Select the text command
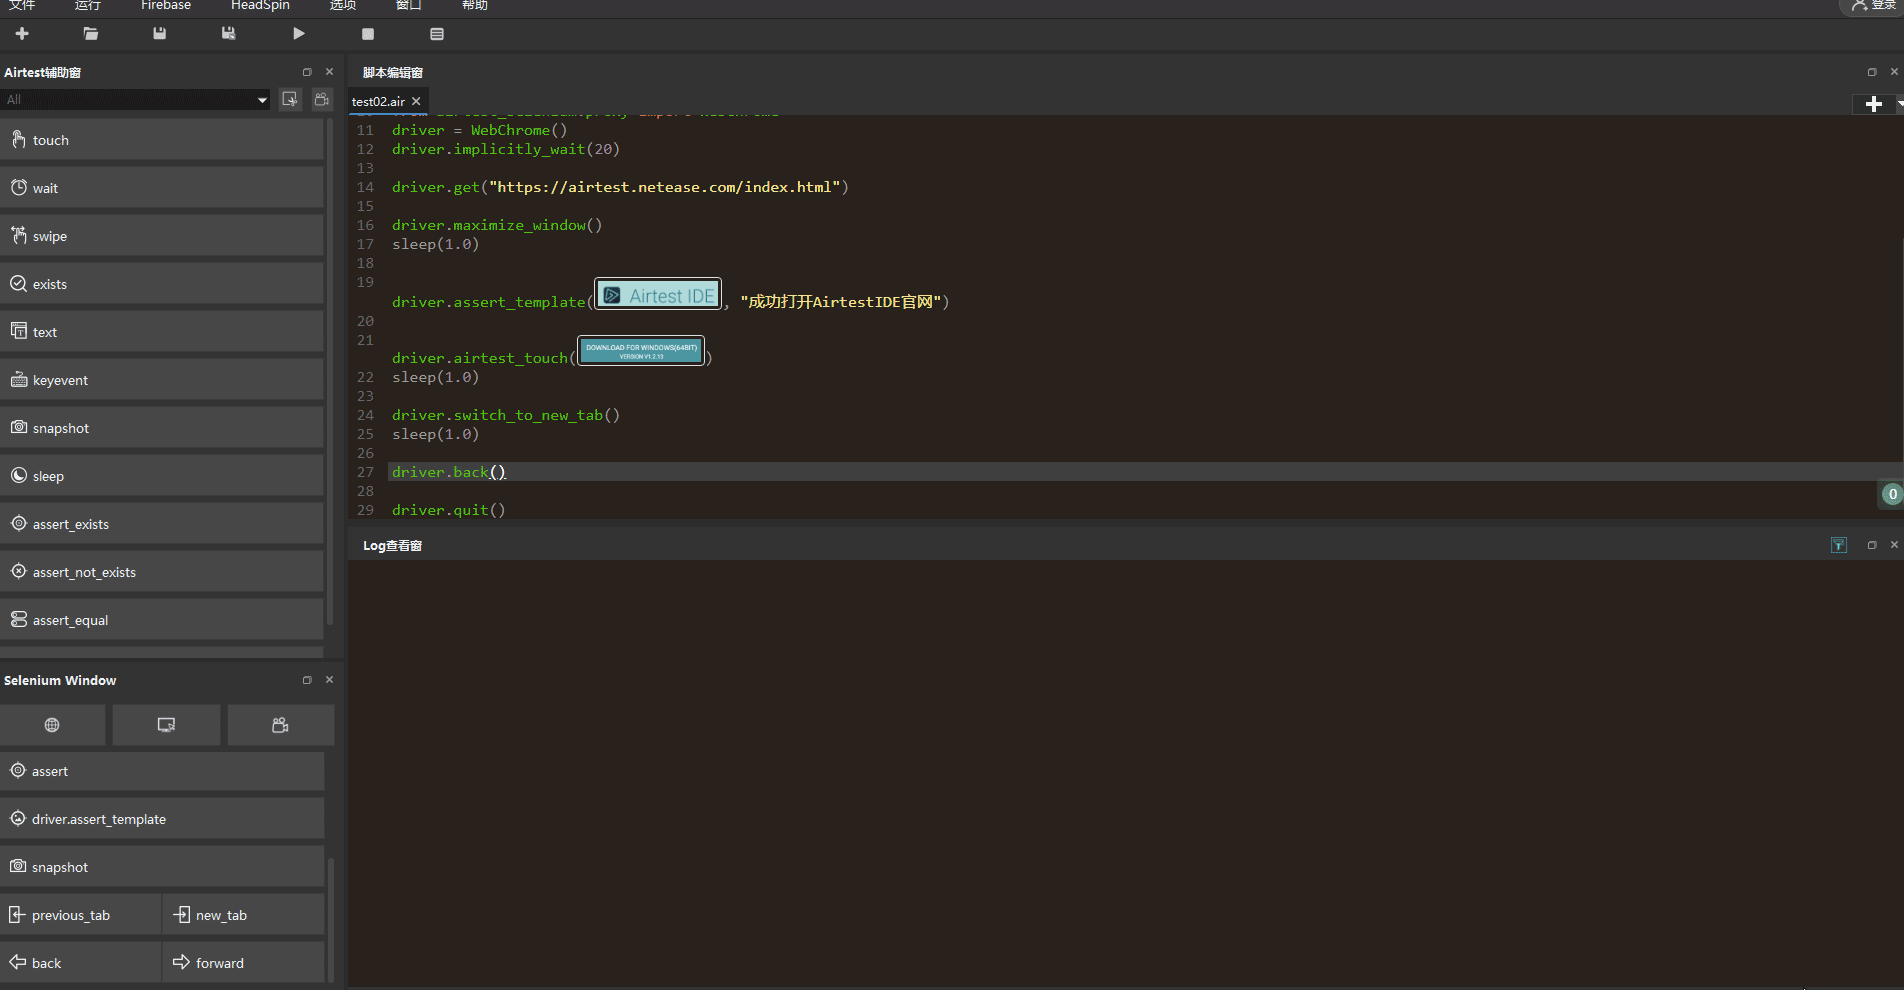The width and height of the screenshot is (1904, 990). pos(162,332)
